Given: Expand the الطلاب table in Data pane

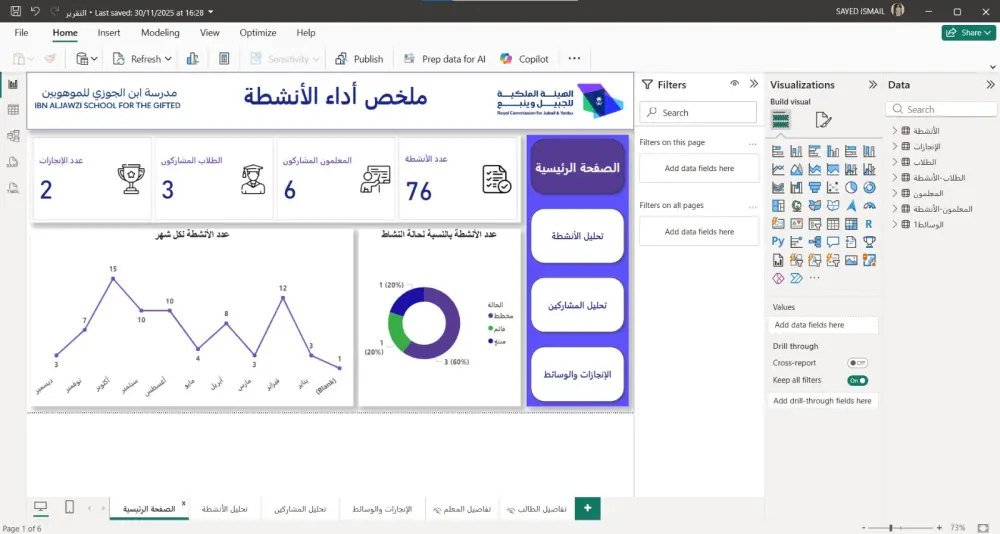Looking at the screenshot, I should 894,162.
